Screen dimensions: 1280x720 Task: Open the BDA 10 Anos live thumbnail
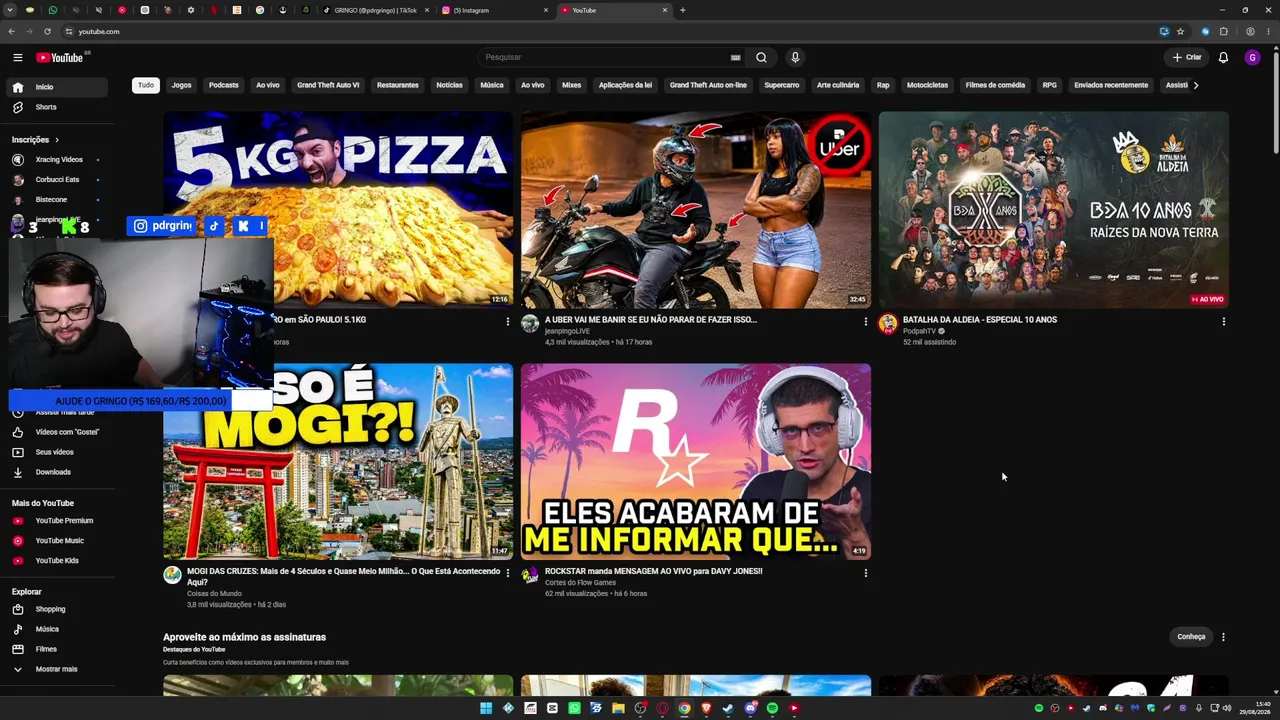pos(1054,210)
